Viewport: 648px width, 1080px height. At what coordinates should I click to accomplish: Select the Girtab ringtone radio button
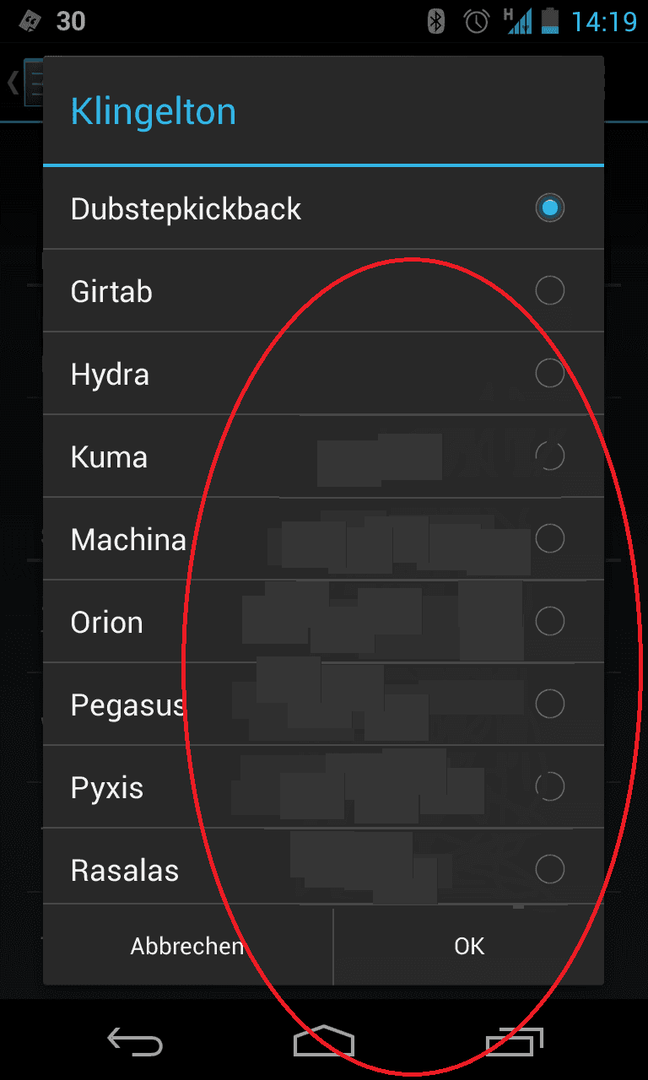click(x=550, y=291)
